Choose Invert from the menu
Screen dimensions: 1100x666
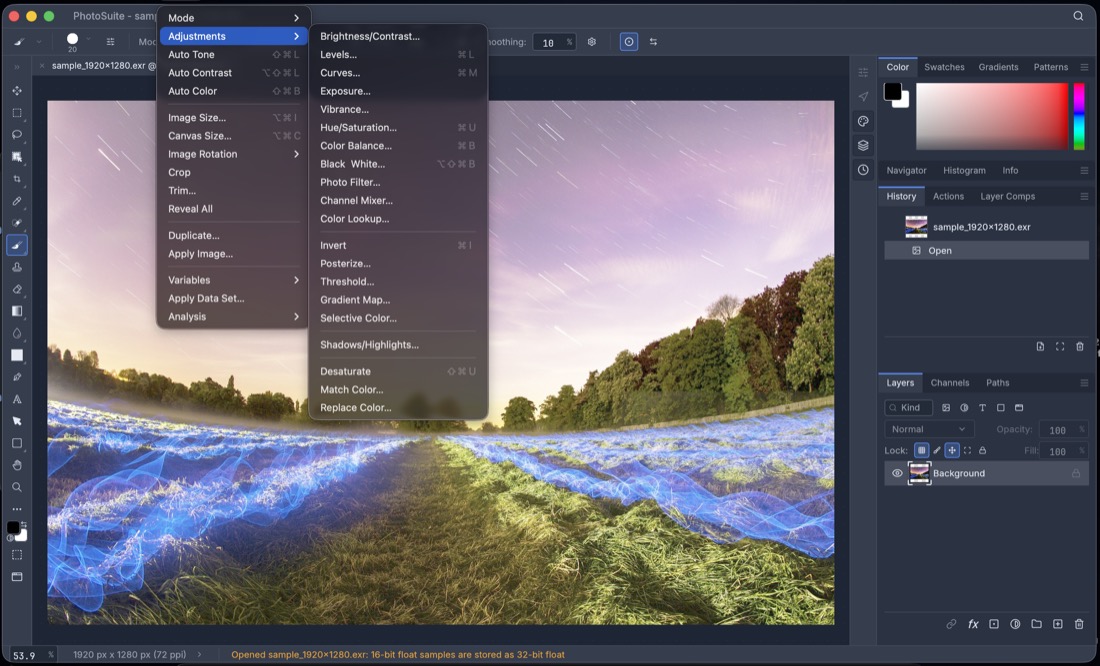coord(398,246)
